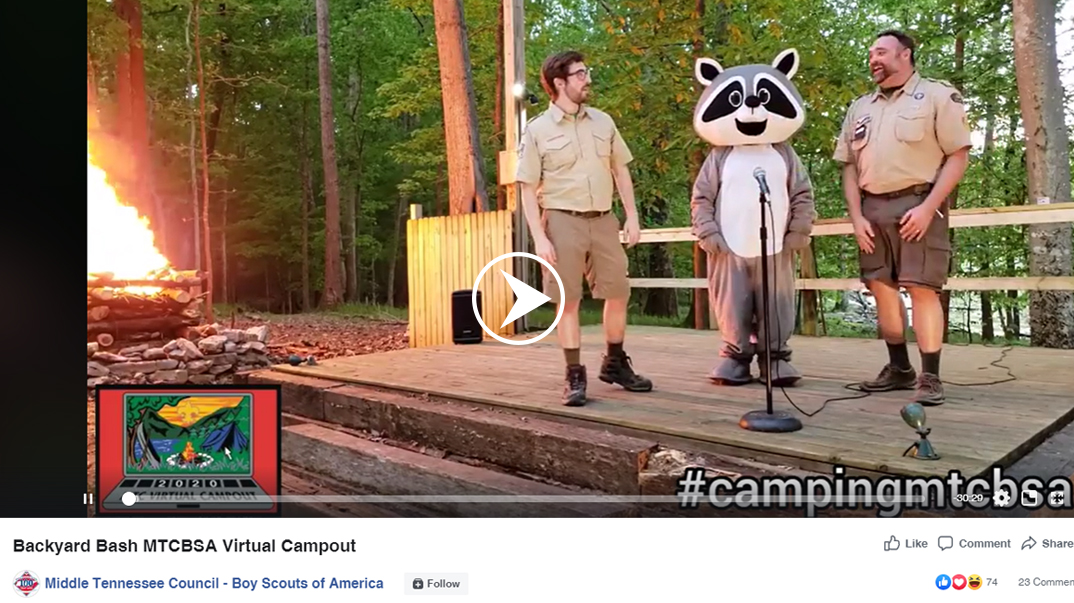Like the video with thumbs-up
Viewport: 1074px width, 603px height.
point(906,543)
